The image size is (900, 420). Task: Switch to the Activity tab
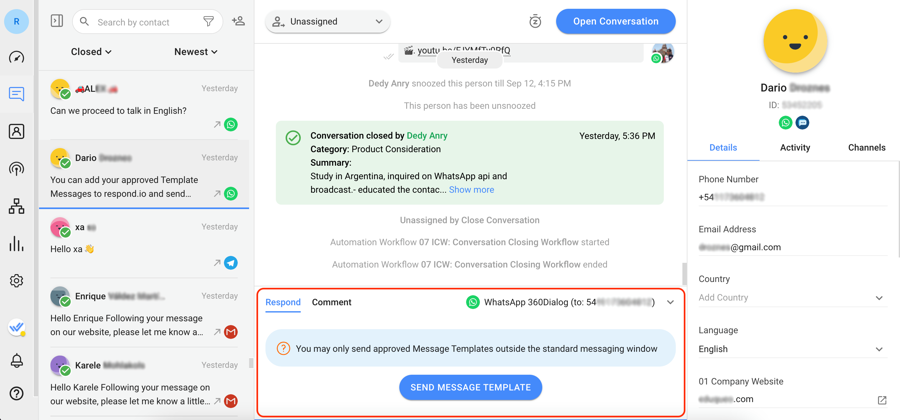tap(795, 147)
